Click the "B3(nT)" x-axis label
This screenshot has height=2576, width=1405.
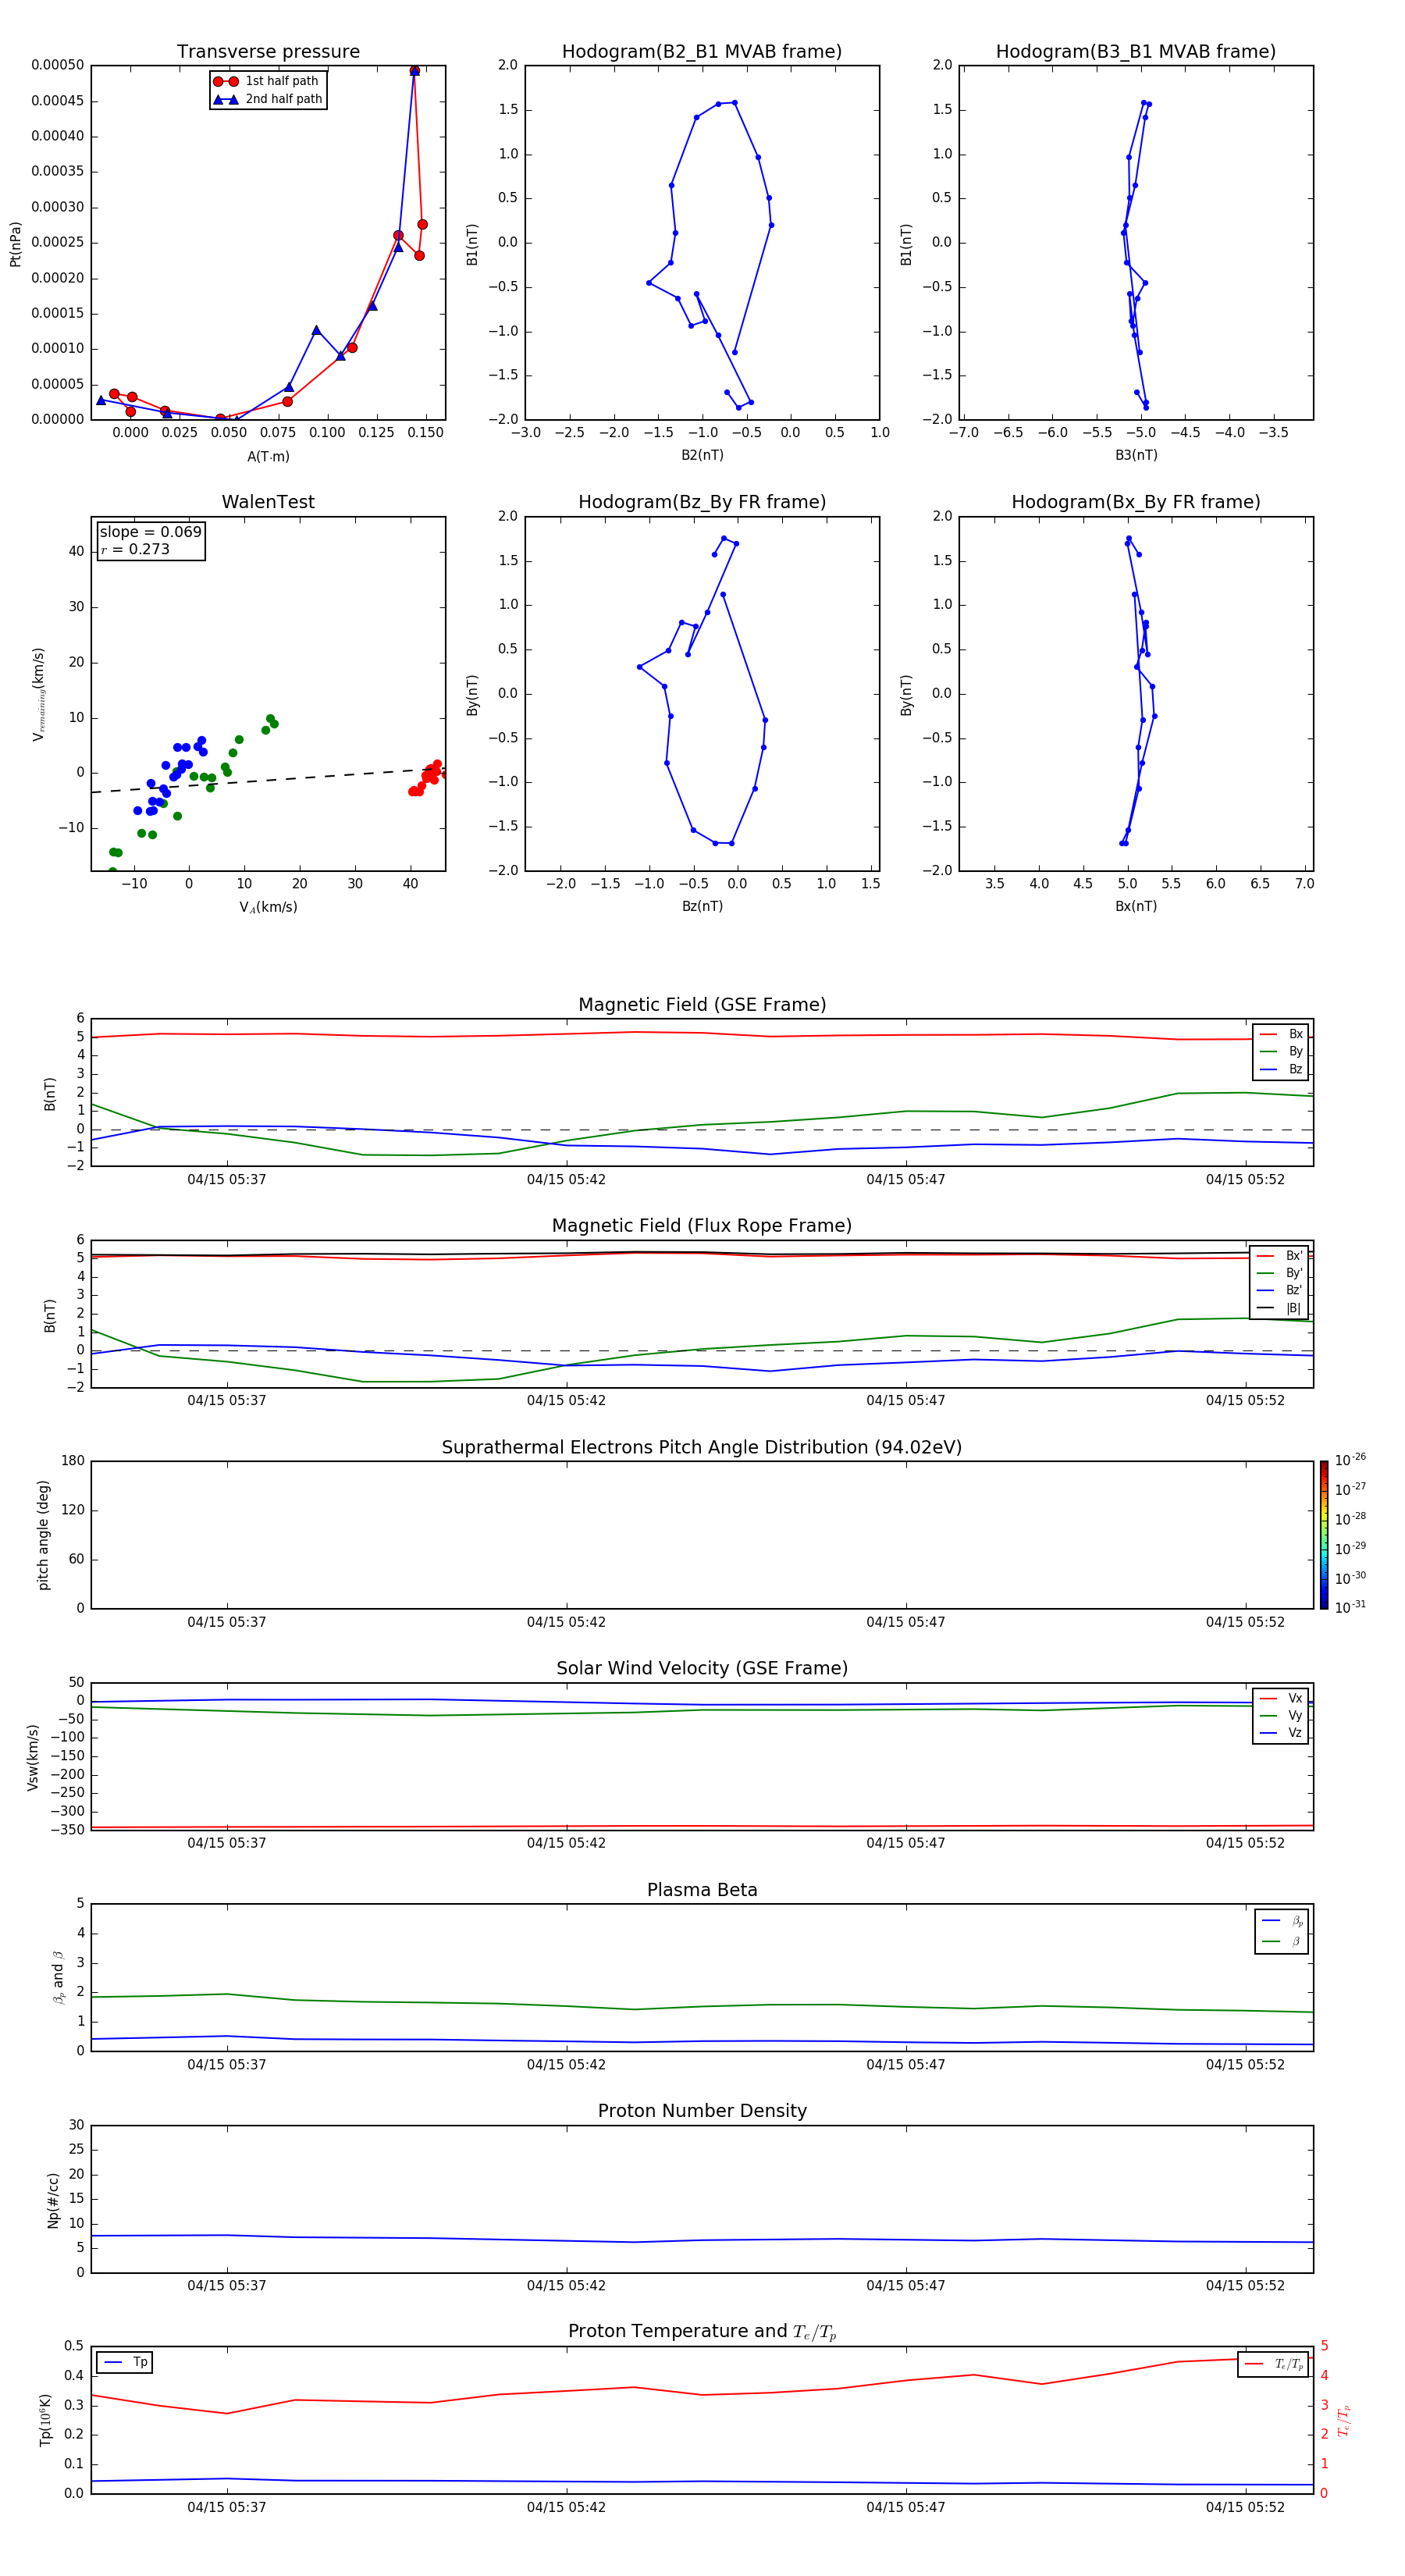click(1136, 455)
